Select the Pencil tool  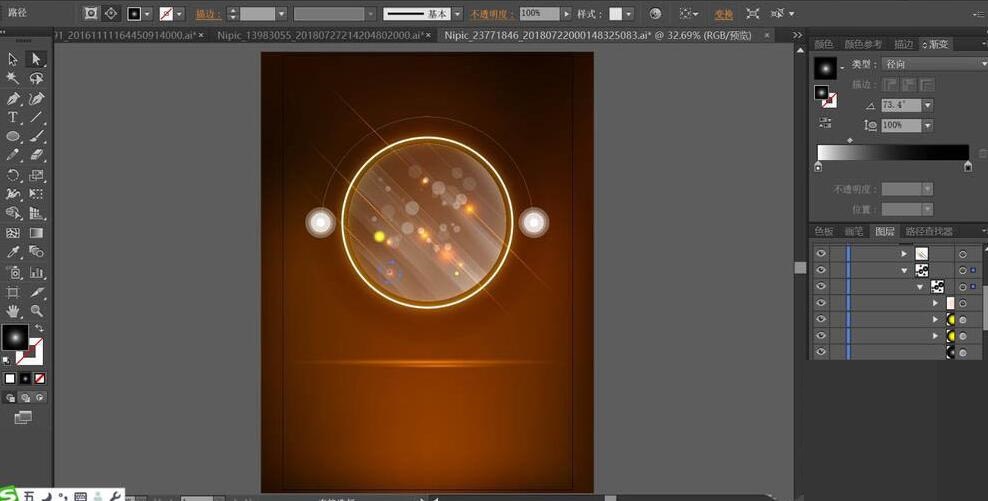pyautogui.click(x=13, y=155)
